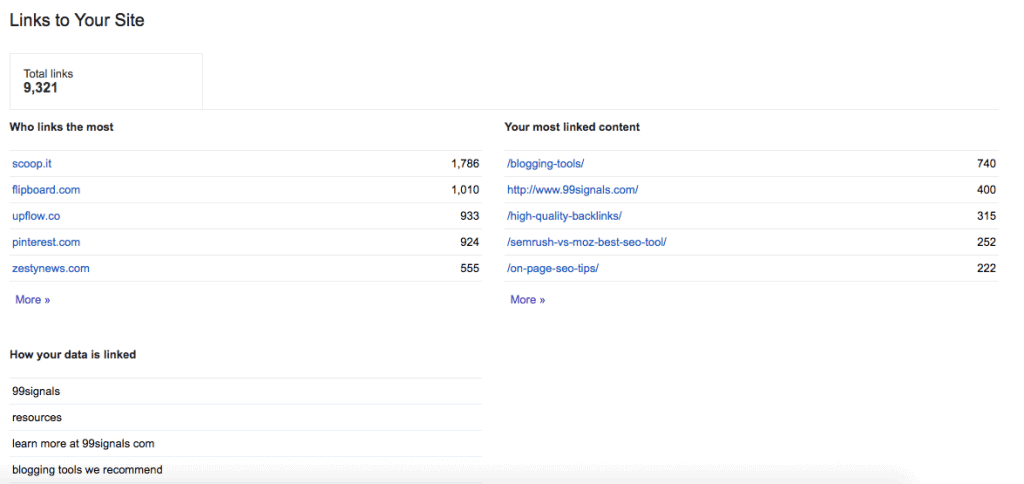Click the 'resources' anchor text row
This screenshot has width=1024, height=484.
36,417
